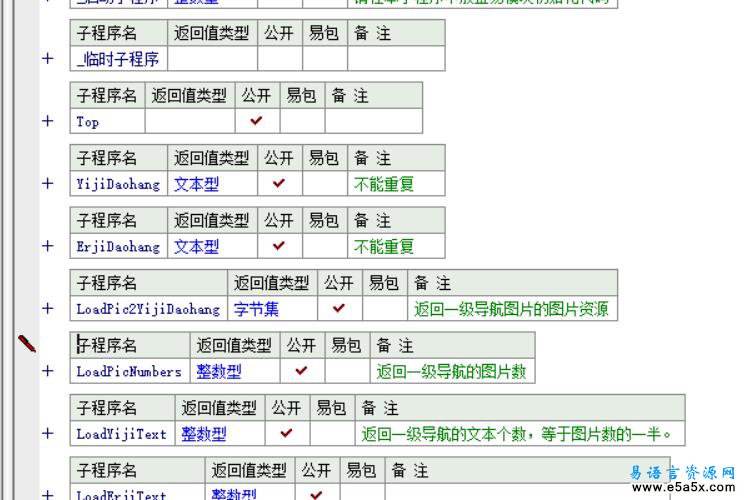Toggle the 公开 checkmark for LoadPicNumbers
744x500 pixels.
(302, 371)
